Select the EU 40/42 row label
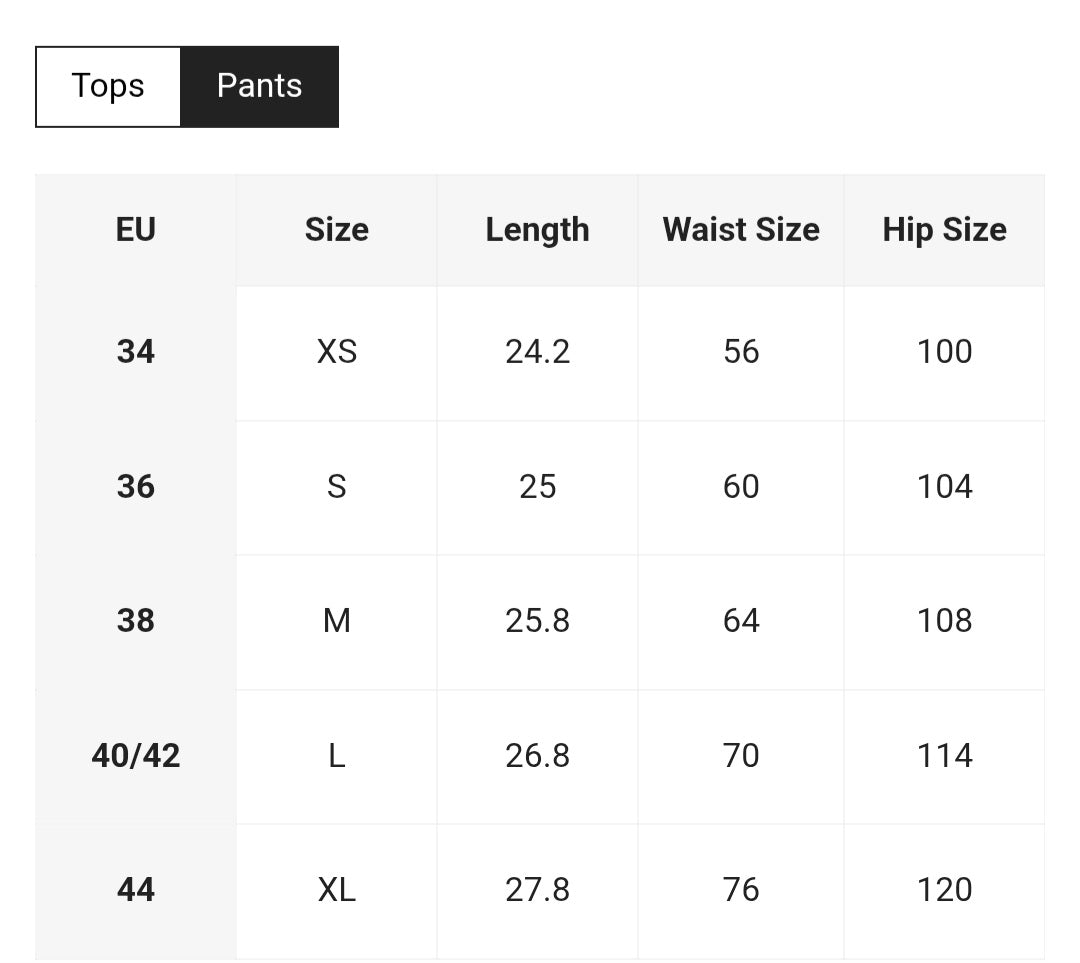The height and width of the screenshot is (963, 1080). point(136,756)
